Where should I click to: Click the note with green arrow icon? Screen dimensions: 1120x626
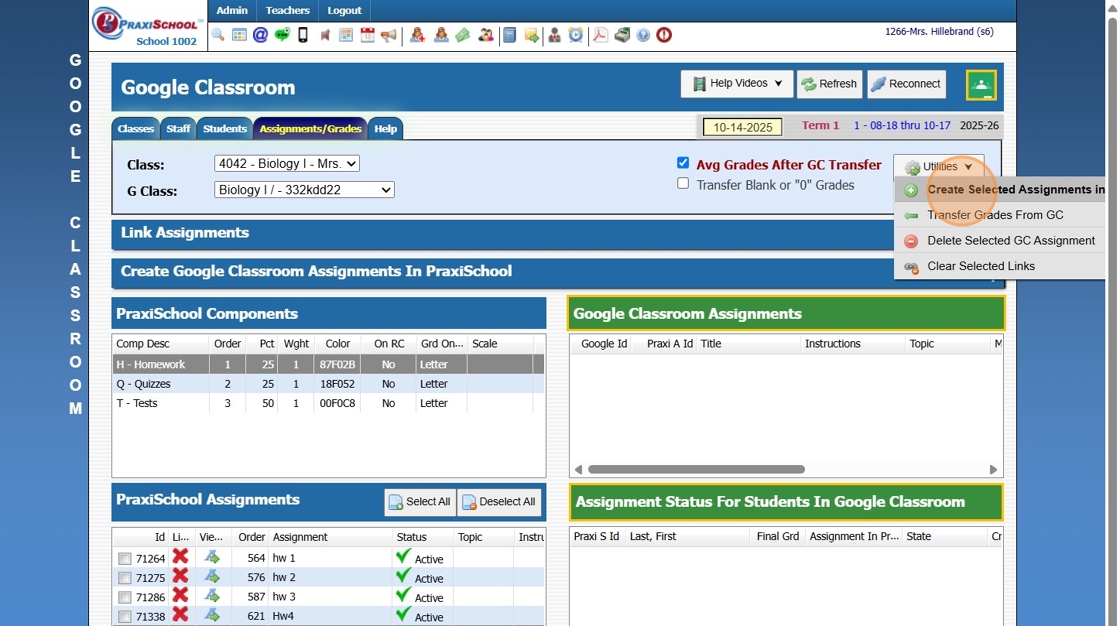tap(531, 35)
